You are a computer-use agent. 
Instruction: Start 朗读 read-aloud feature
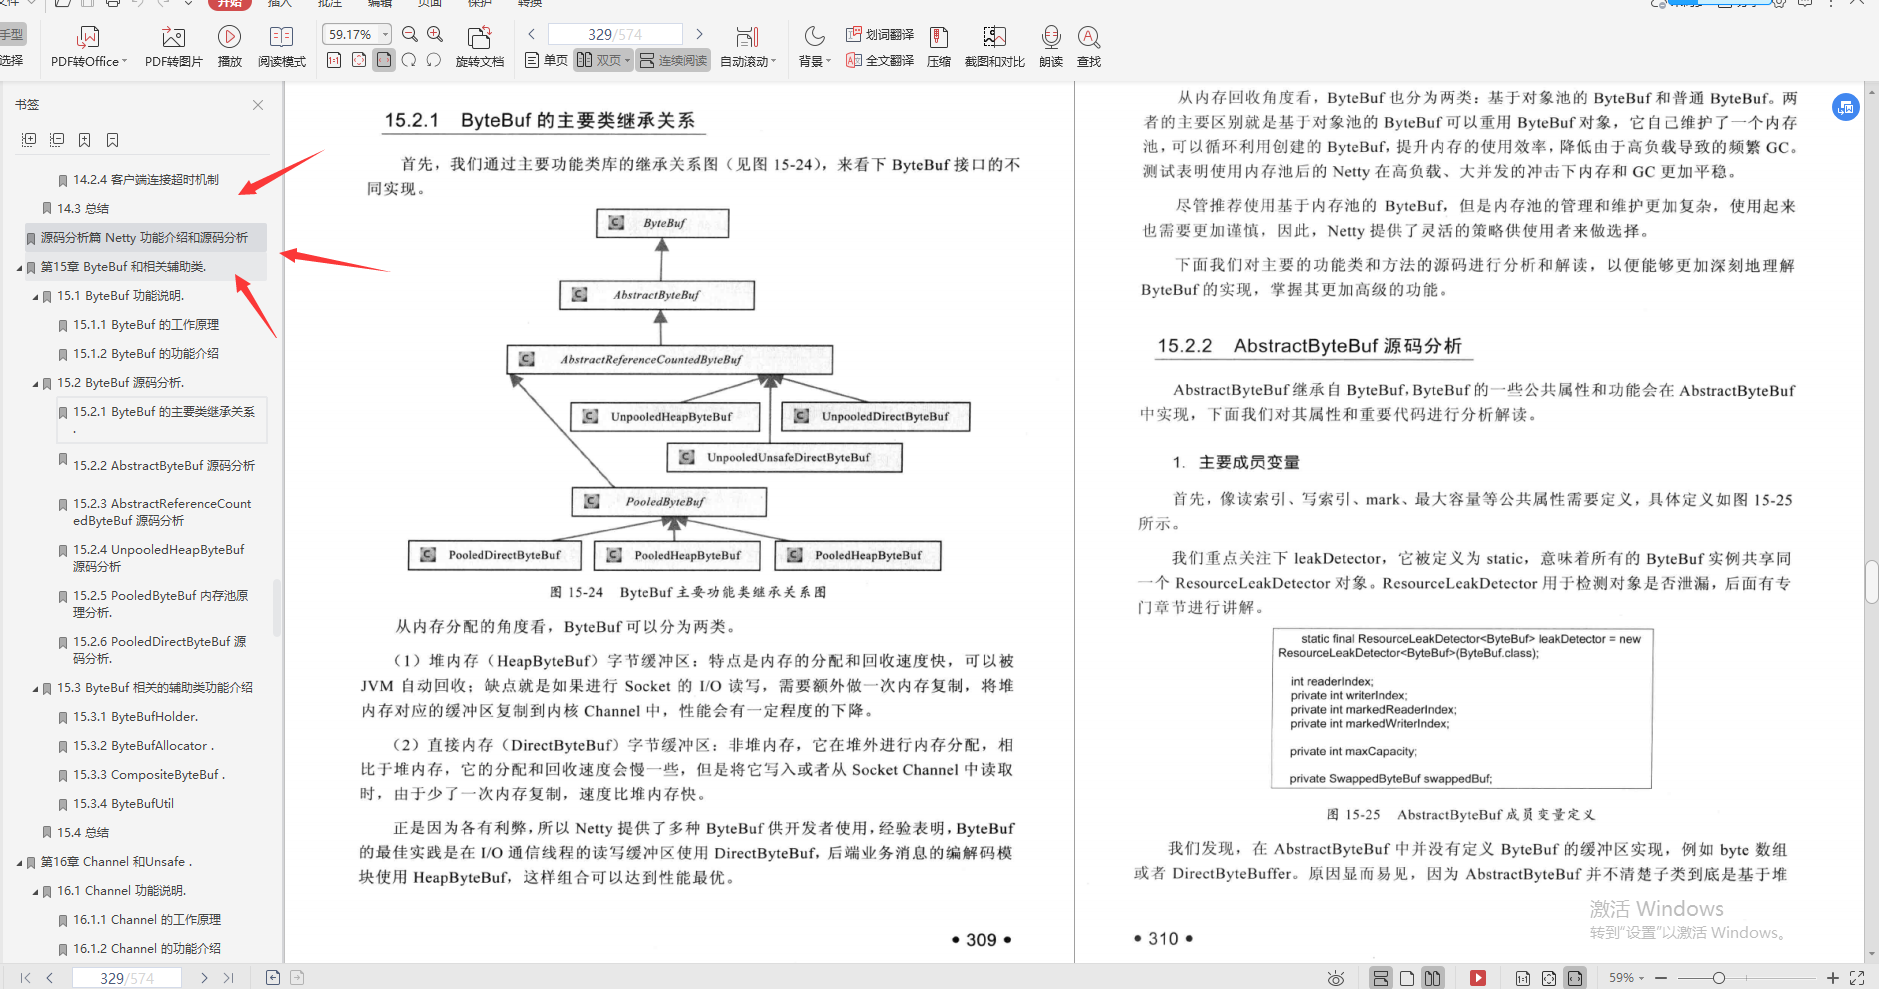click(x=1049, y=45)
